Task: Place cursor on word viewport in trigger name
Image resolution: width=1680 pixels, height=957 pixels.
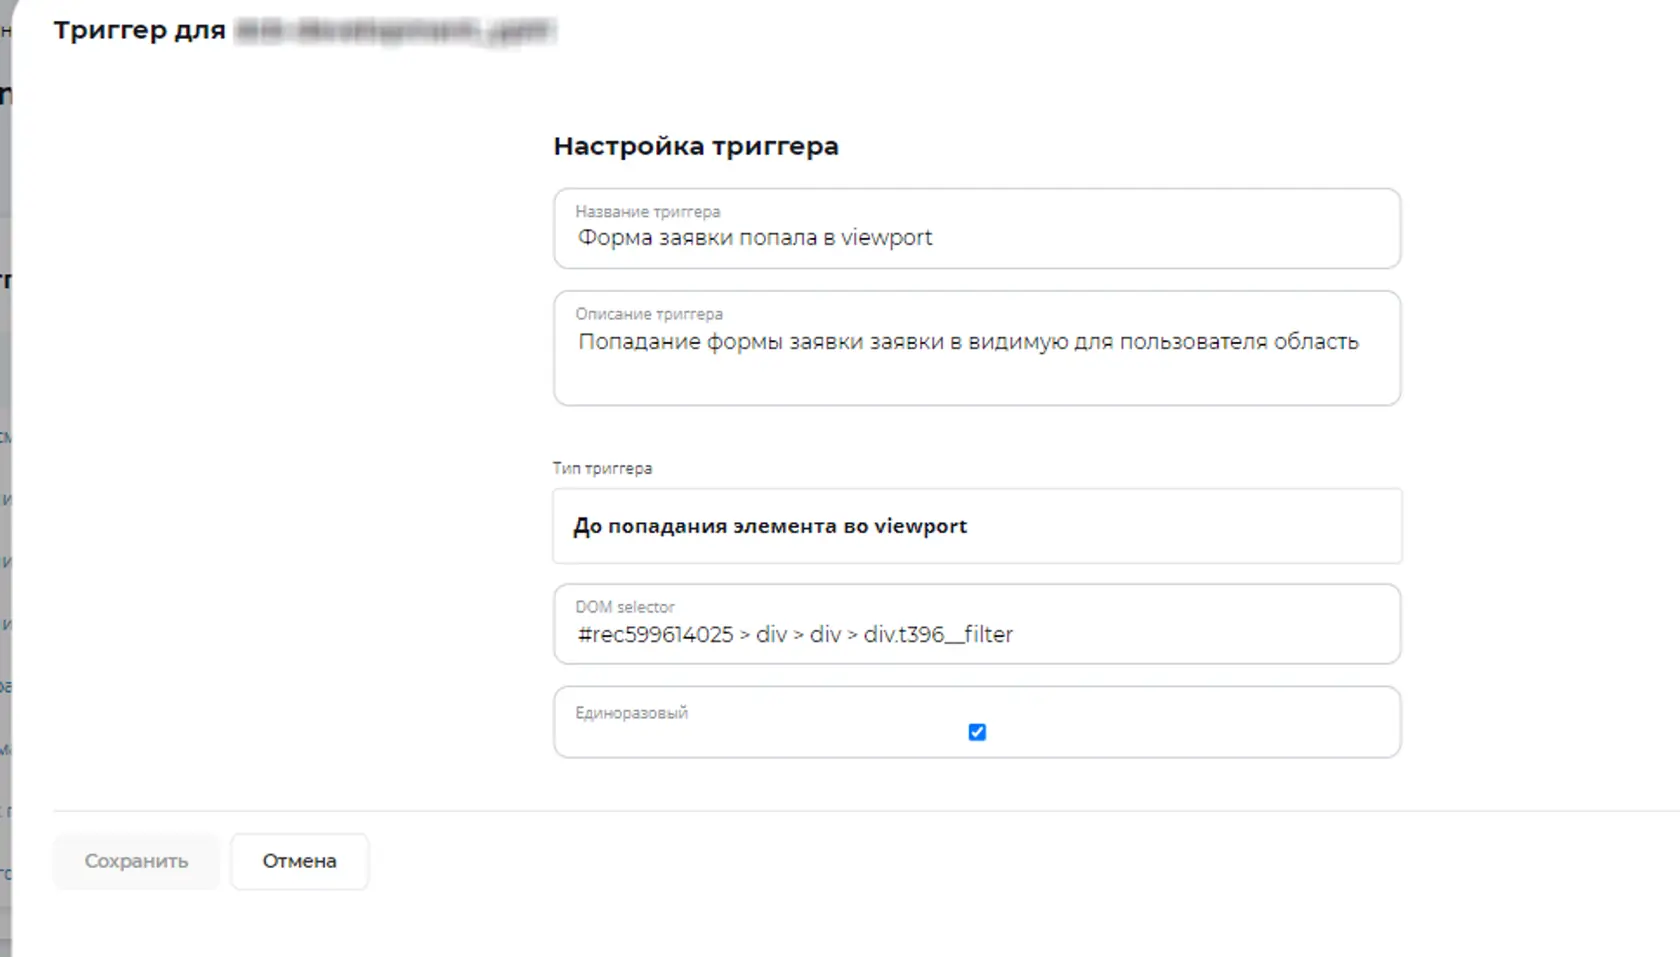Action: click(886, 238)
